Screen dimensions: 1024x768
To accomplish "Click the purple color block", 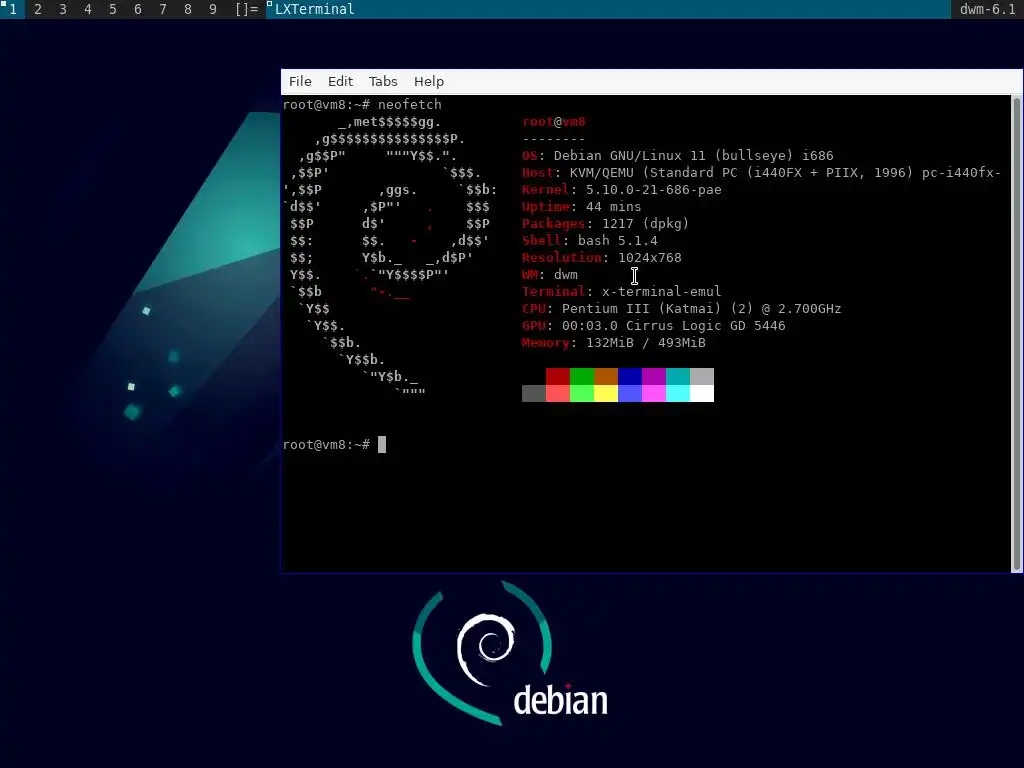I will click(x=654, y=376).
